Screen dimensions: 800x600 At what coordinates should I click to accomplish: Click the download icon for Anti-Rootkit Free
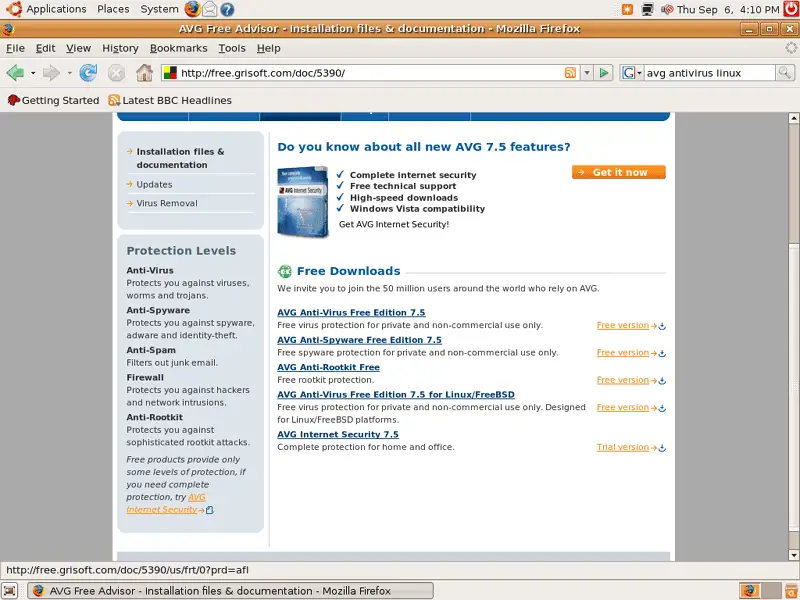pos(662,381)
